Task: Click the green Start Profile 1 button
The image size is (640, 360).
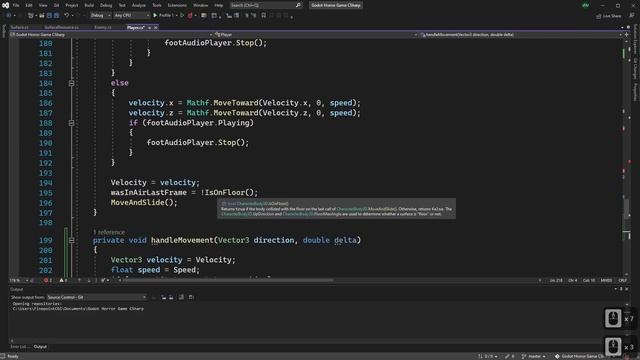Action: click(x=163, y=16)
